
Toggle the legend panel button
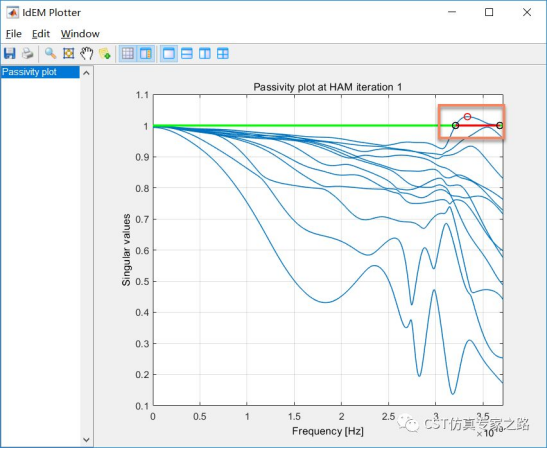pyautogui.click(x=145, y=53)
